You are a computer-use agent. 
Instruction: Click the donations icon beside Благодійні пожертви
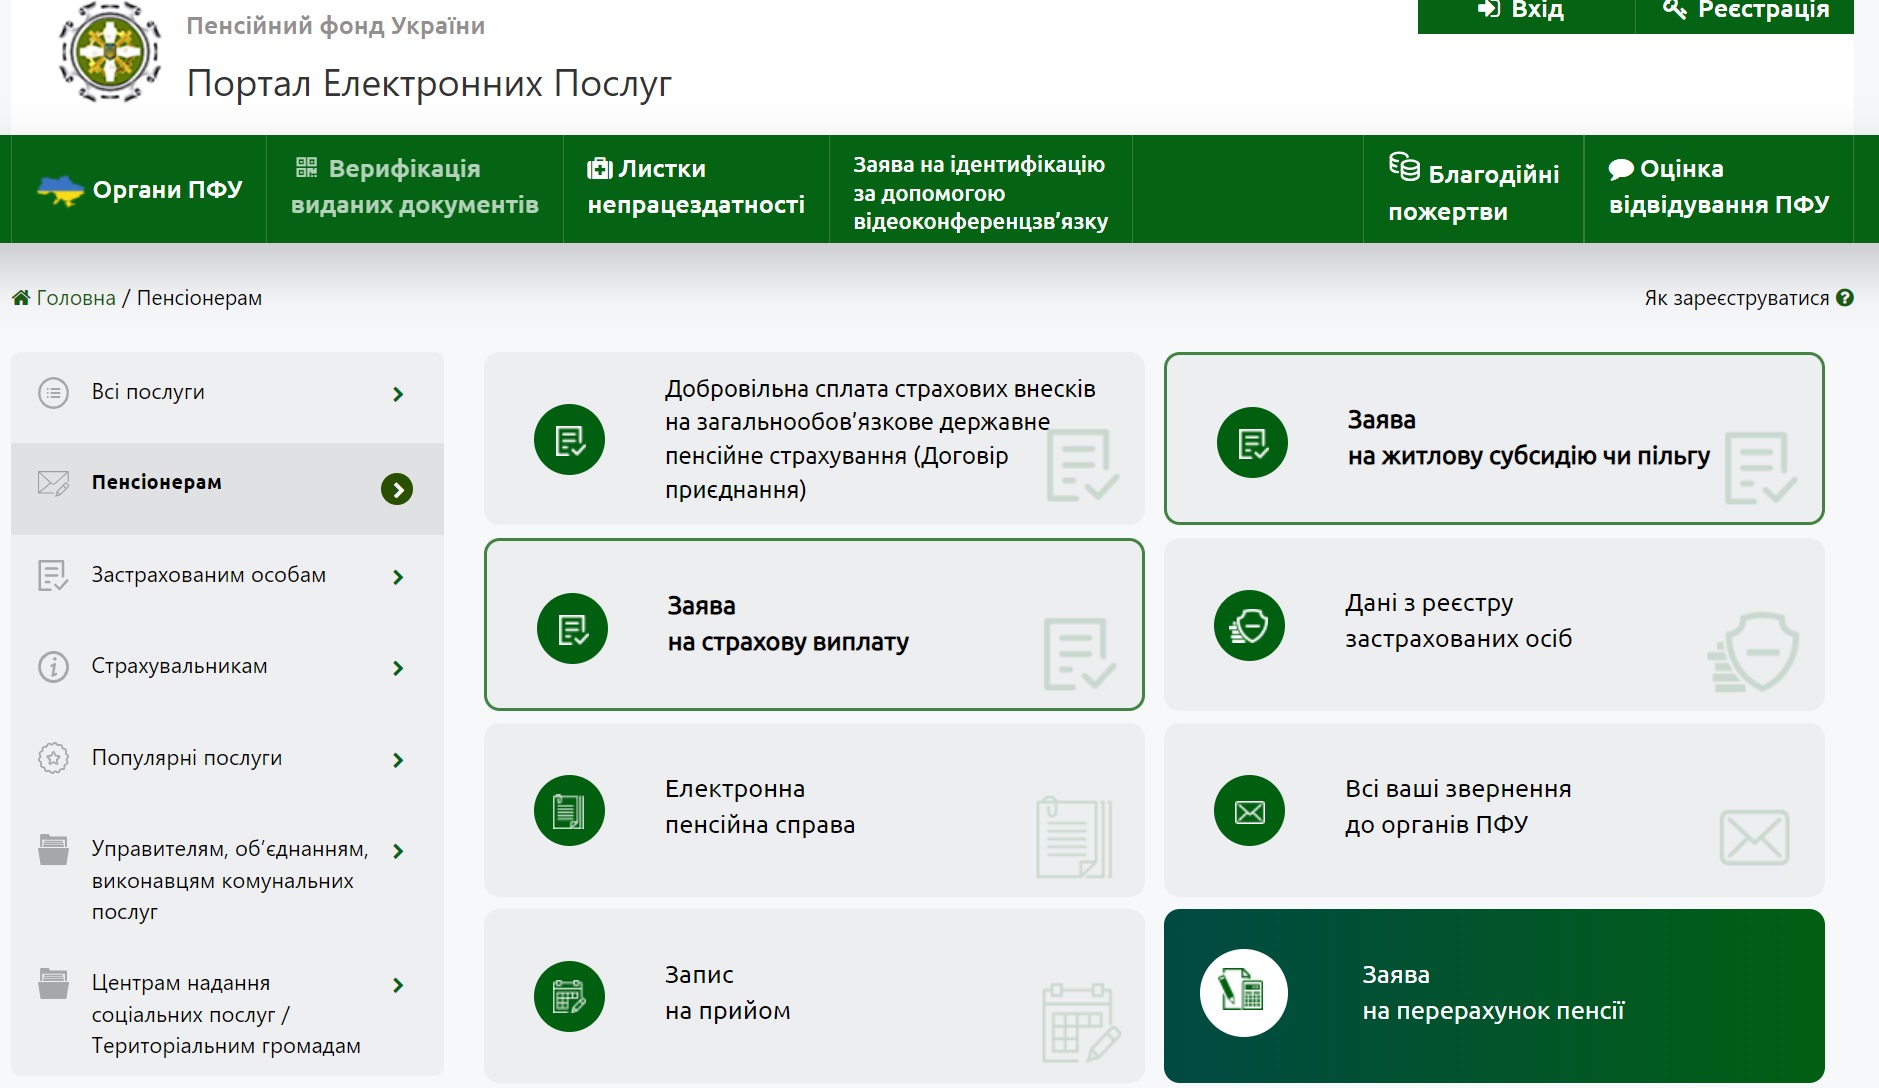point(1407,167)
